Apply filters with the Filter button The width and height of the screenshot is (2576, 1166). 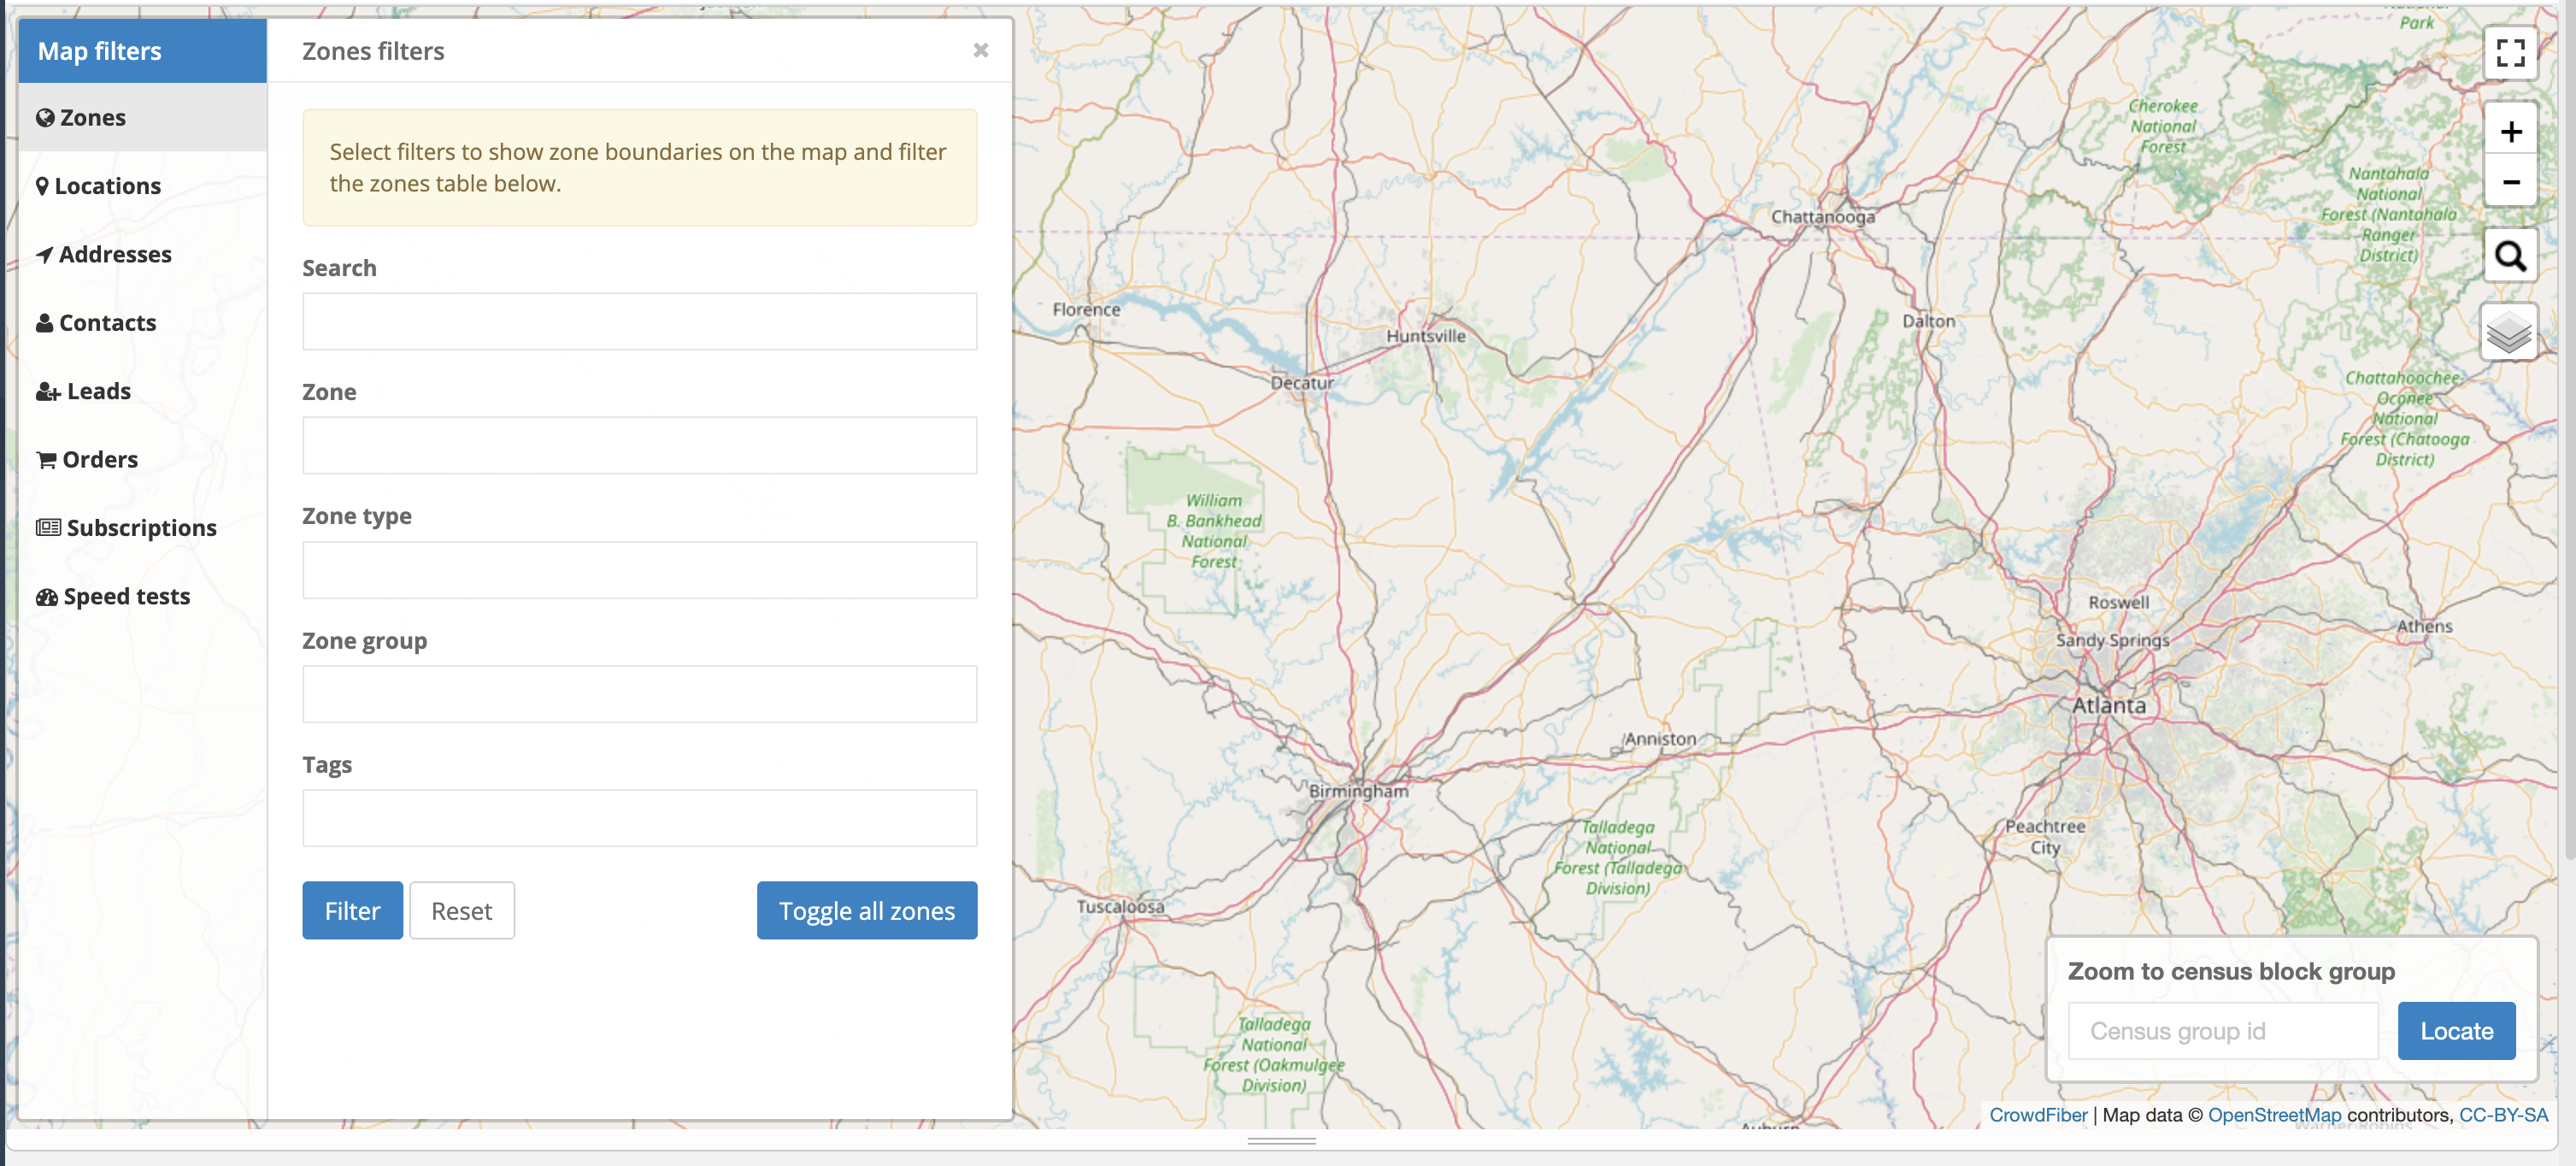[352, 910]
